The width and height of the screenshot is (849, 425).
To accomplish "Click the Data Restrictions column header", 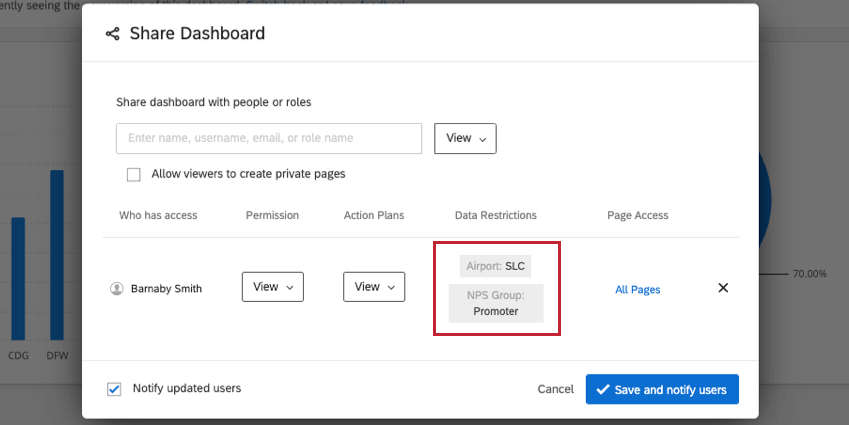I will pyautogui.click(x=495, y=215).
